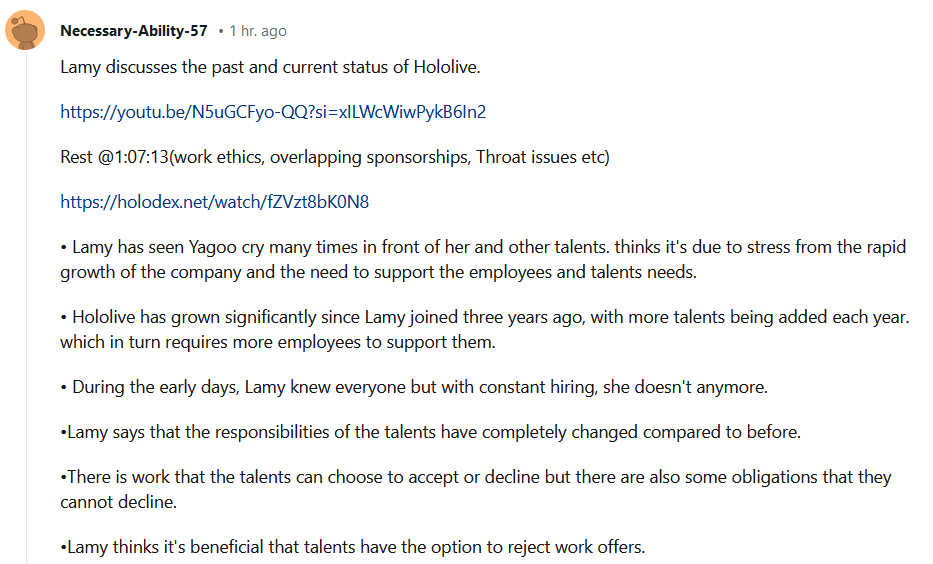Click the 'which in turn requires' line
Viewport: 933px width, 564px height.
[278, 342]
